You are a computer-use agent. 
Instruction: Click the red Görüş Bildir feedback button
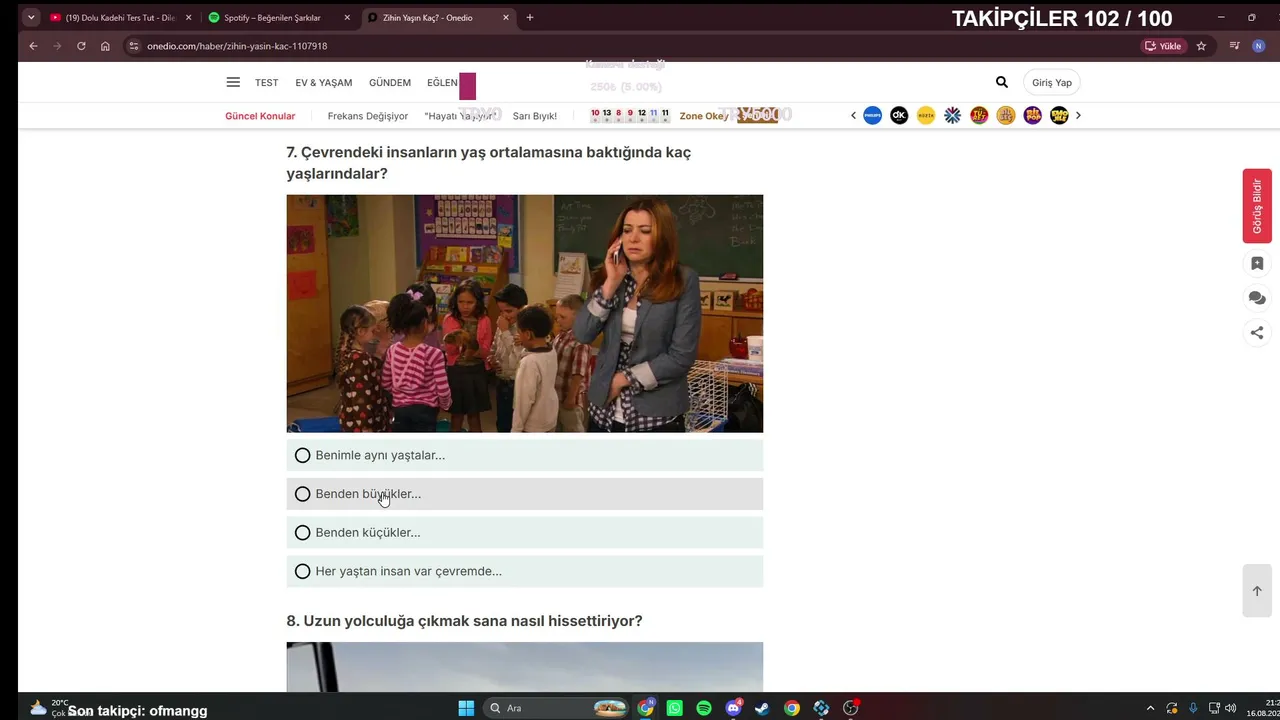pos(1257,206)
